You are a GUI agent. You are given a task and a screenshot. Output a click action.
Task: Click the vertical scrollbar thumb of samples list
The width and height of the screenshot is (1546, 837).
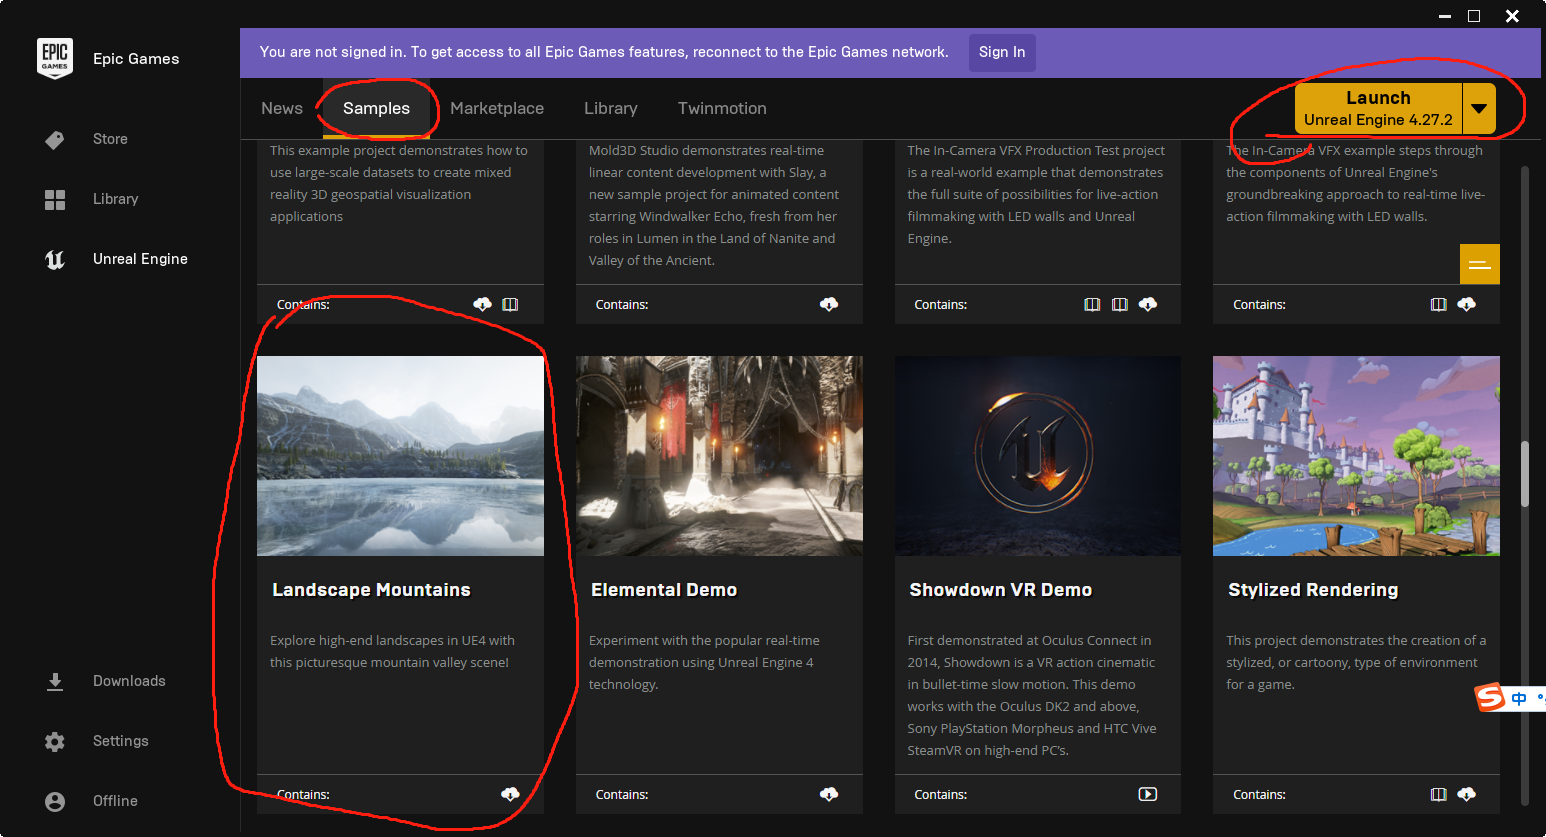(x=1525, y=473)
